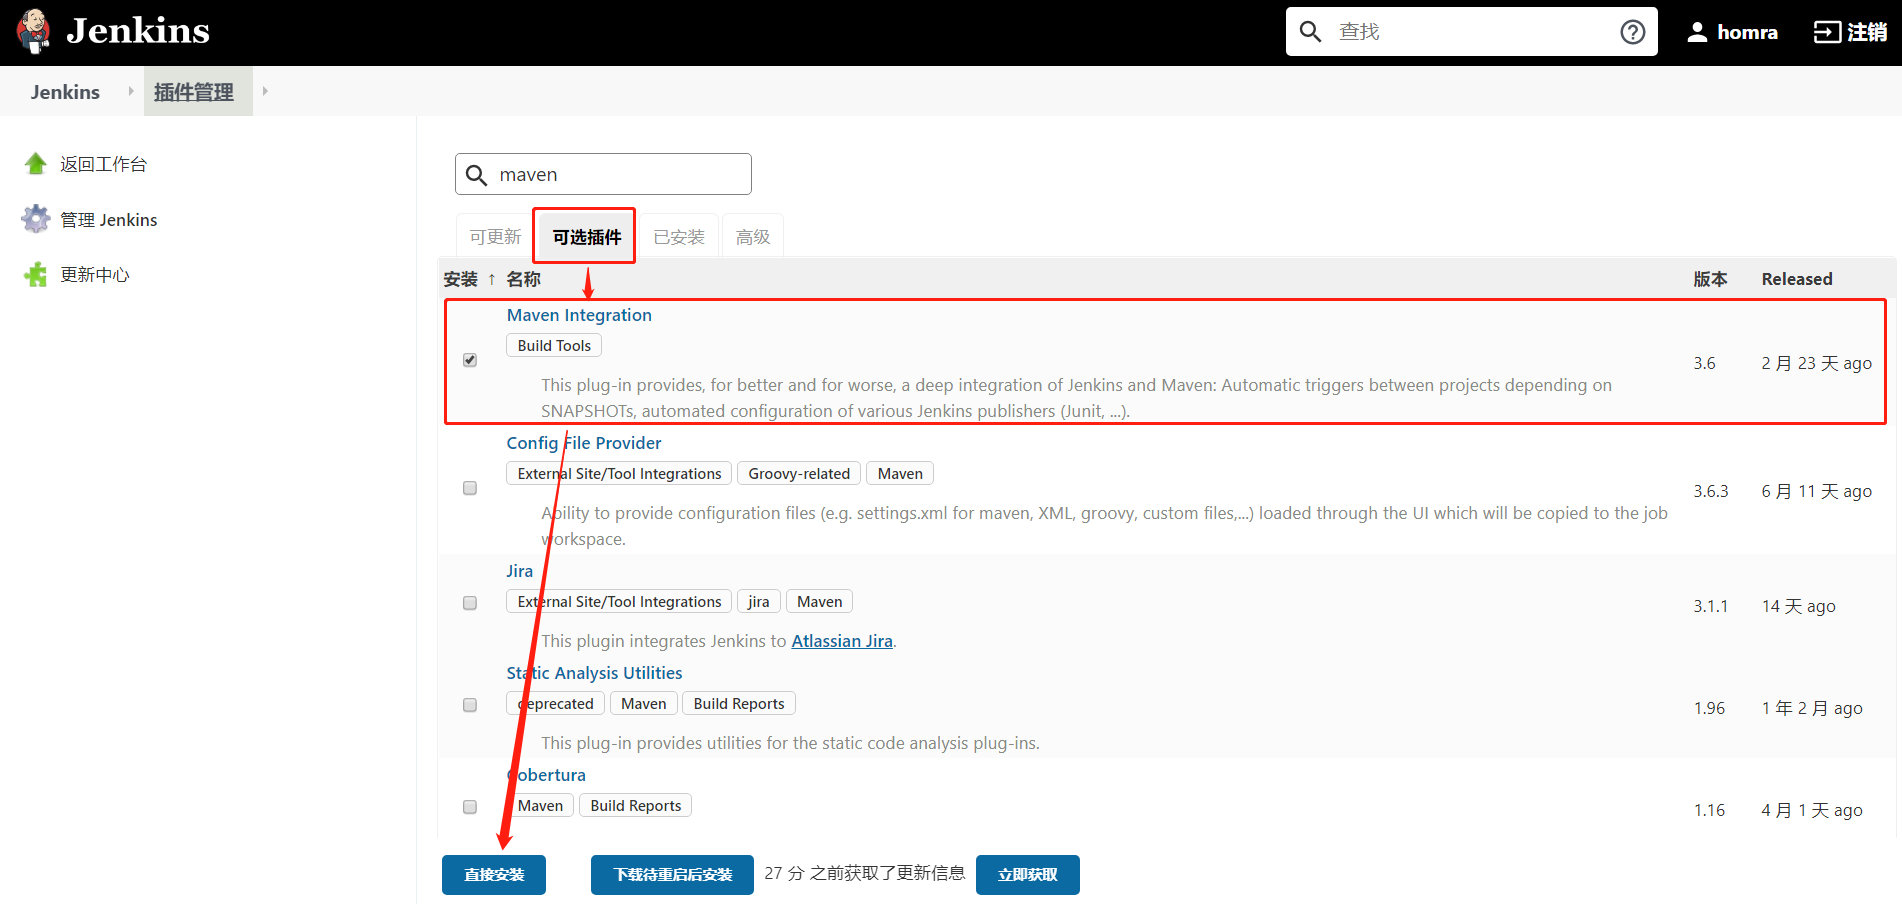1902x904 pixels.
Task: Open the Static Analysis Utilities link
Action: pos(594,673)
